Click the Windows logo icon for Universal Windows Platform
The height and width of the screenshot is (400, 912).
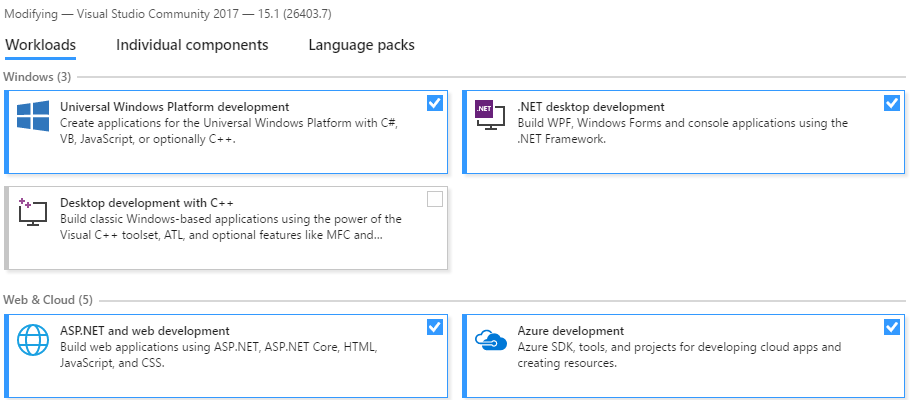[33, 116]
